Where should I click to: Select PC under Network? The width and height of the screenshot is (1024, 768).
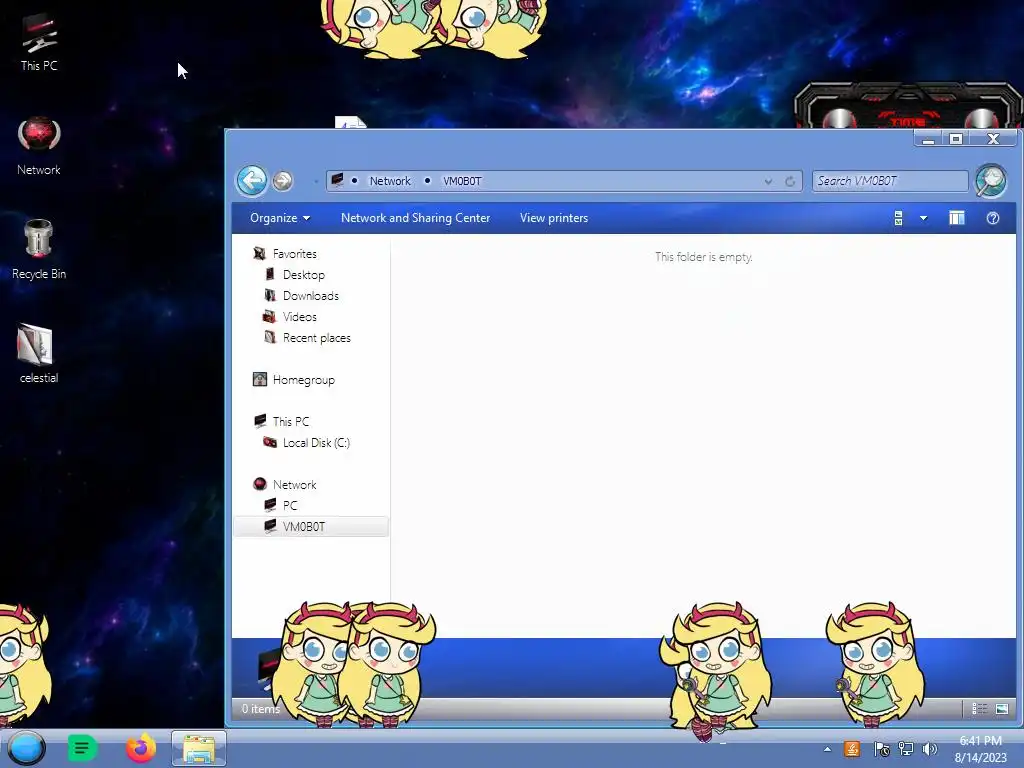pos(290,505)
